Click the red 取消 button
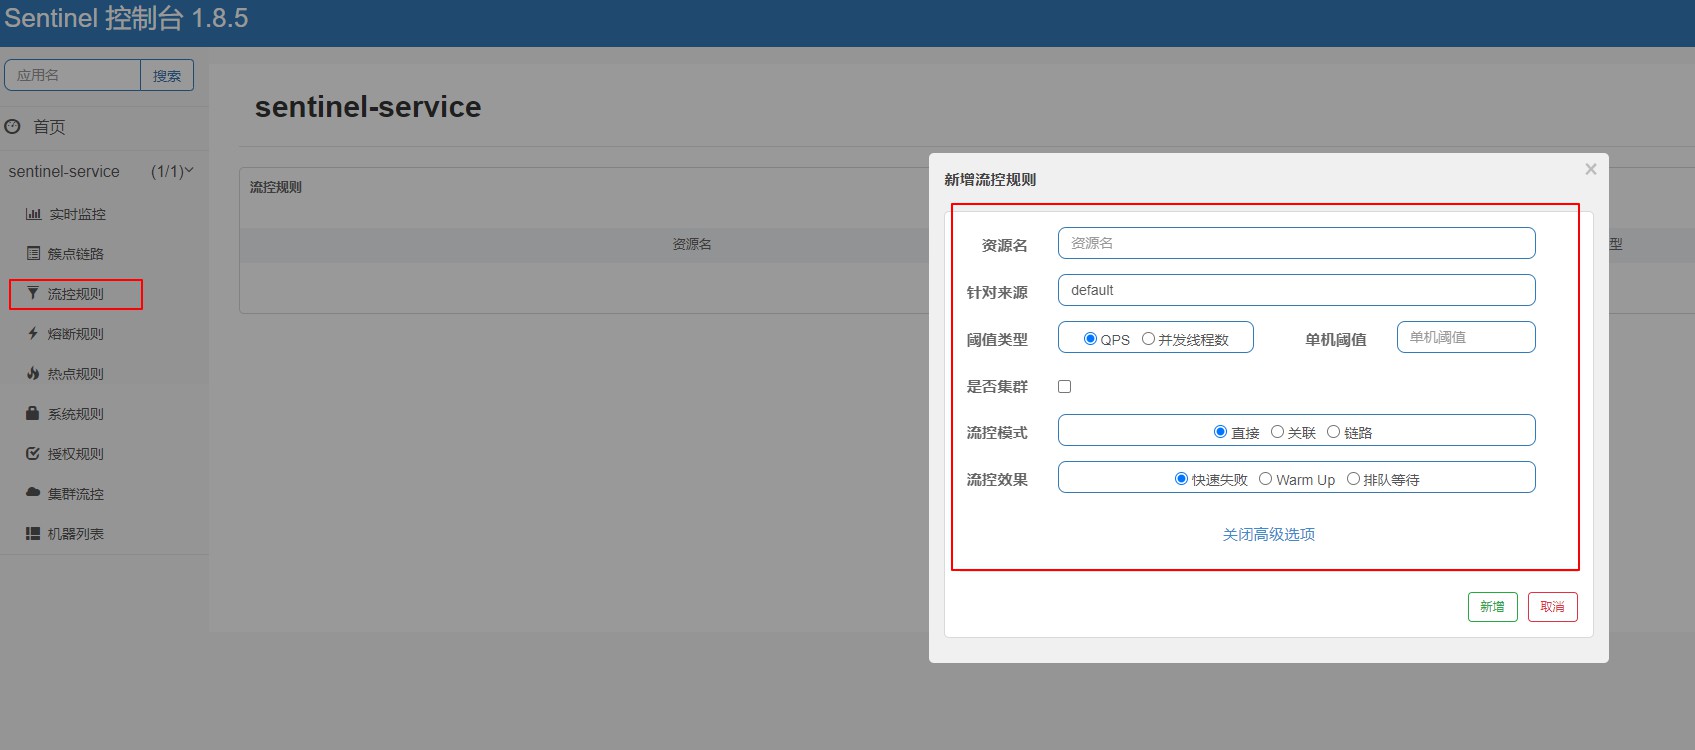The width and height of the screenshot is (1695, 750). coord(1552,607)
